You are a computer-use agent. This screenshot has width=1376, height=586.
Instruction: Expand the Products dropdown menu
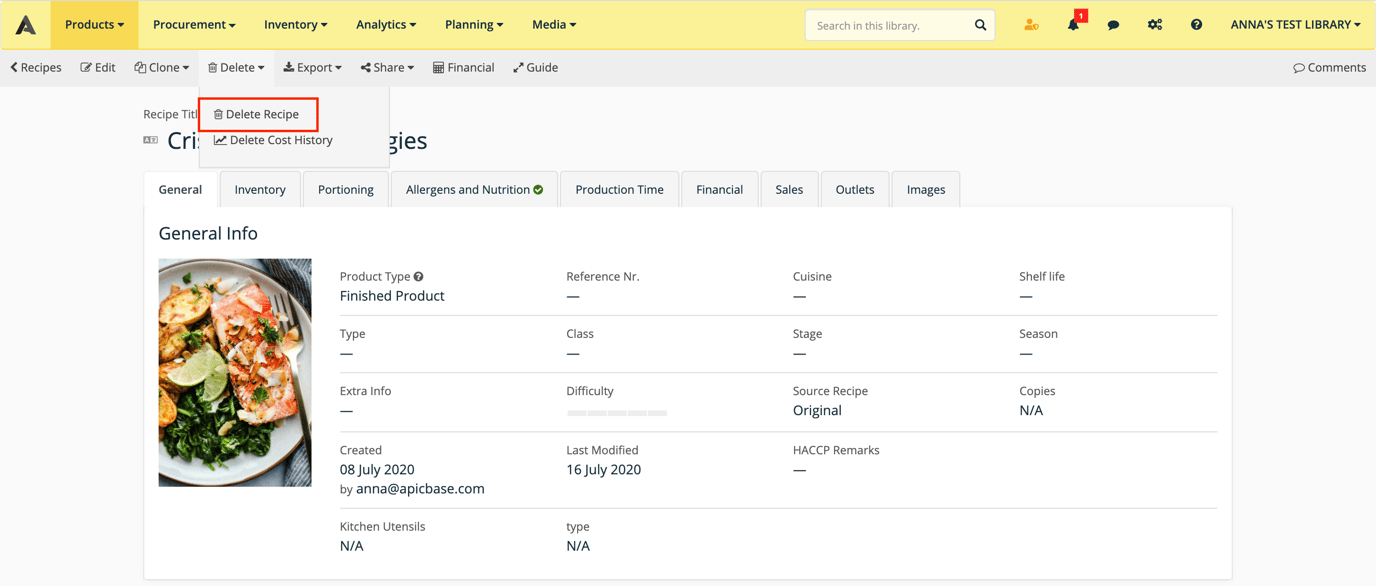tap(95, 25)
